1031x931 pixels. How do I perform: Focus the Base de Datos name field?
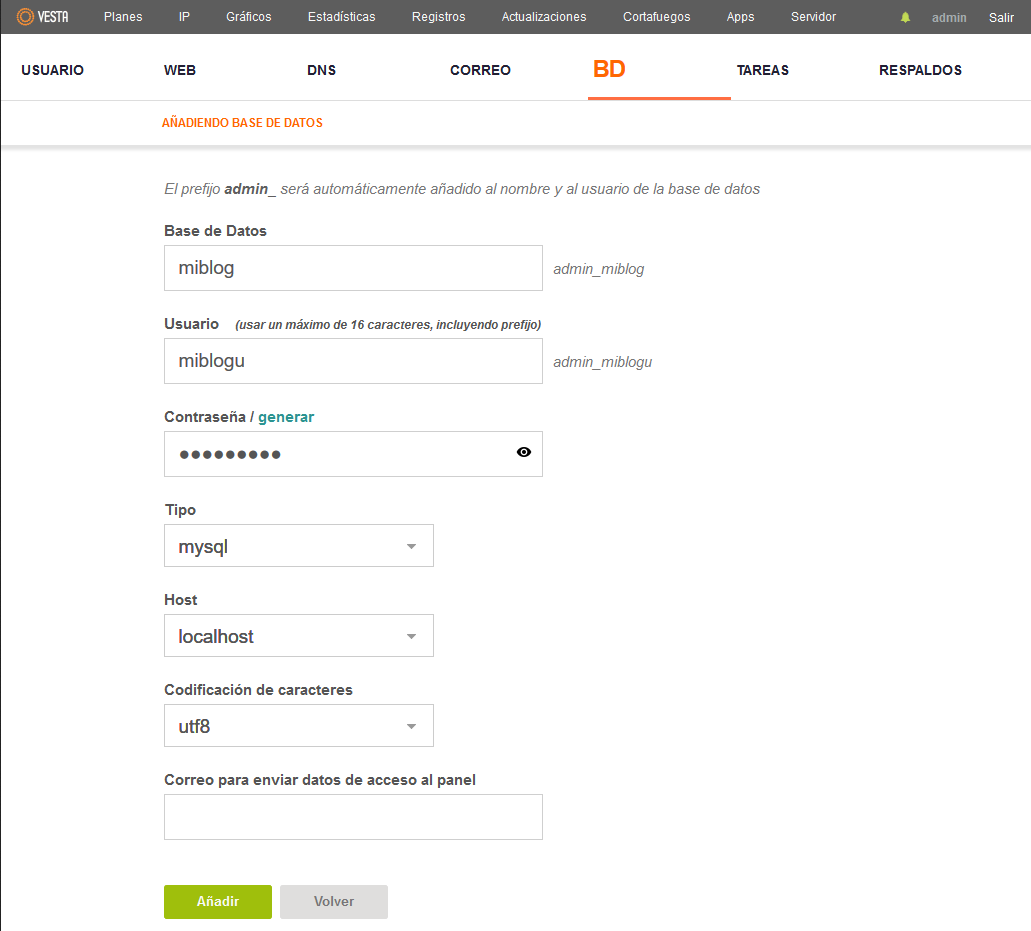353,268
